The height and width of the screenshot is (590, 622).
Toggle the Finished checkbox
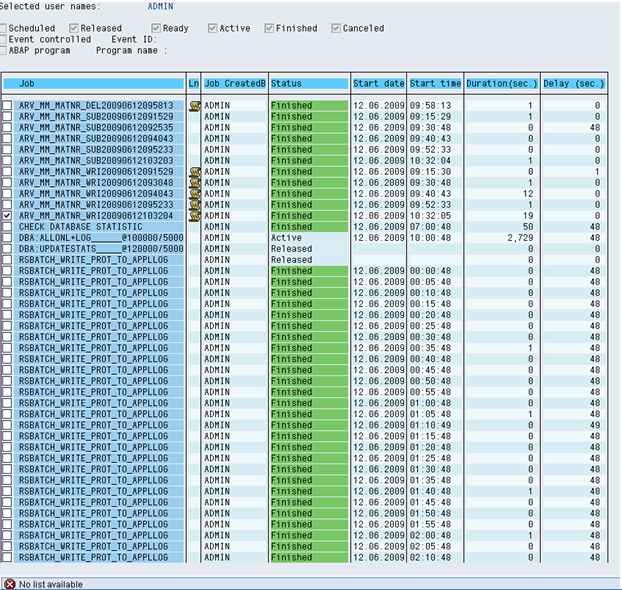pos(269,28)
